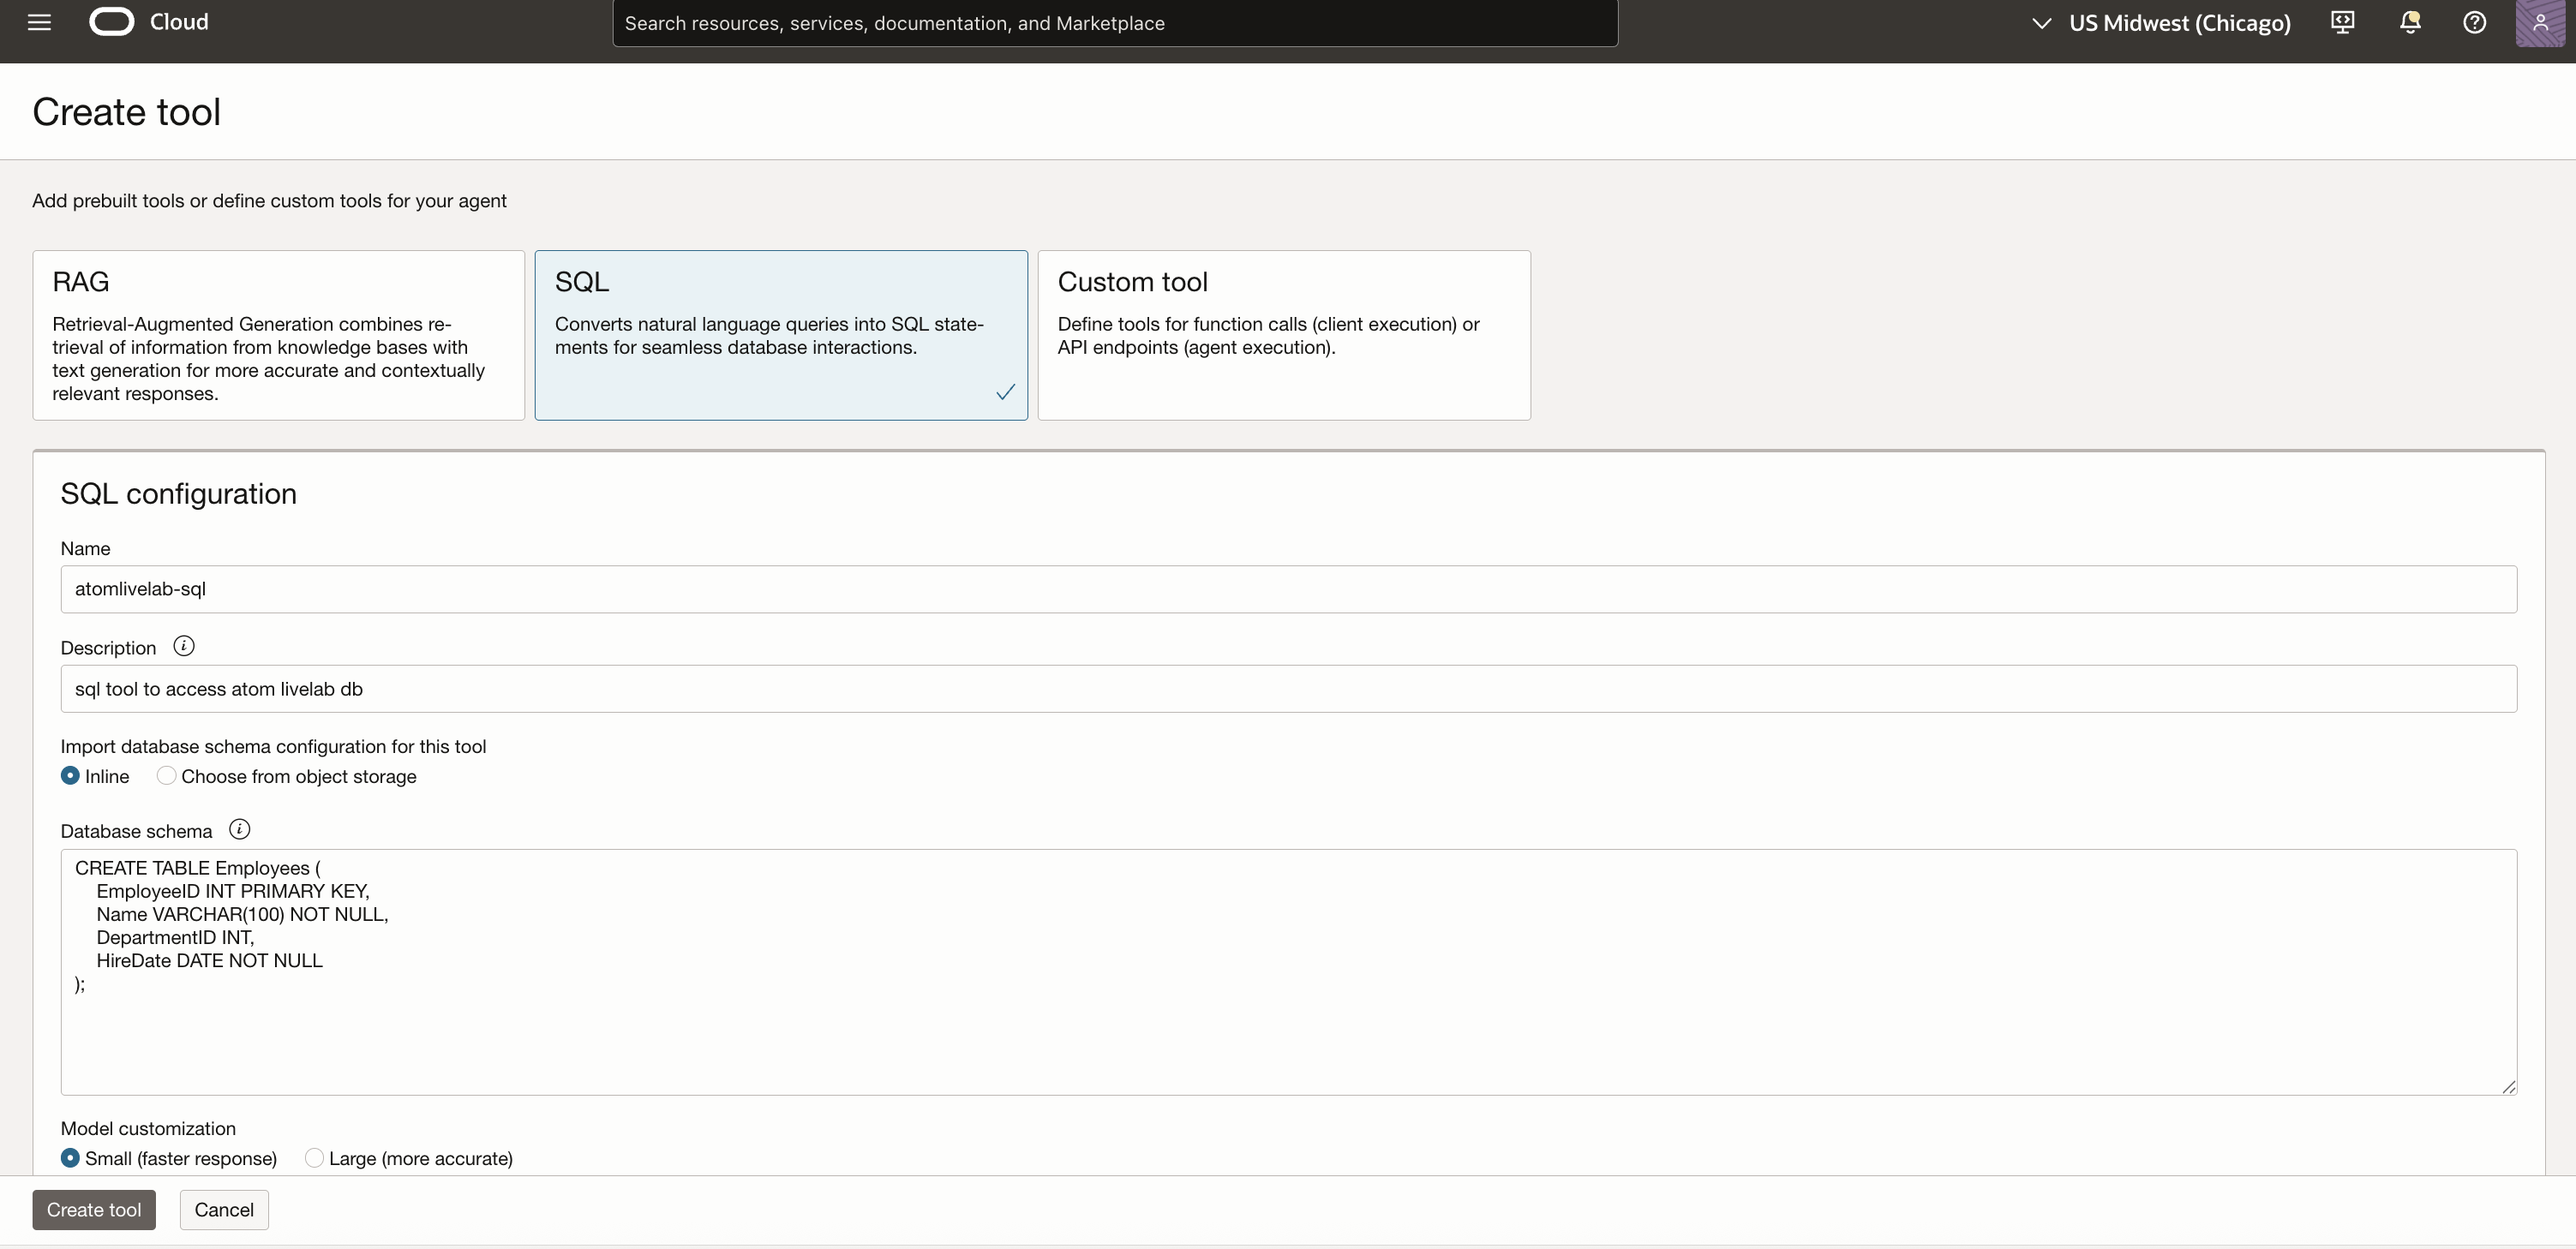This screenshot has height=1249, width=2576.
Task: Open the user profile avatar
Action: tap(2542, 22)
